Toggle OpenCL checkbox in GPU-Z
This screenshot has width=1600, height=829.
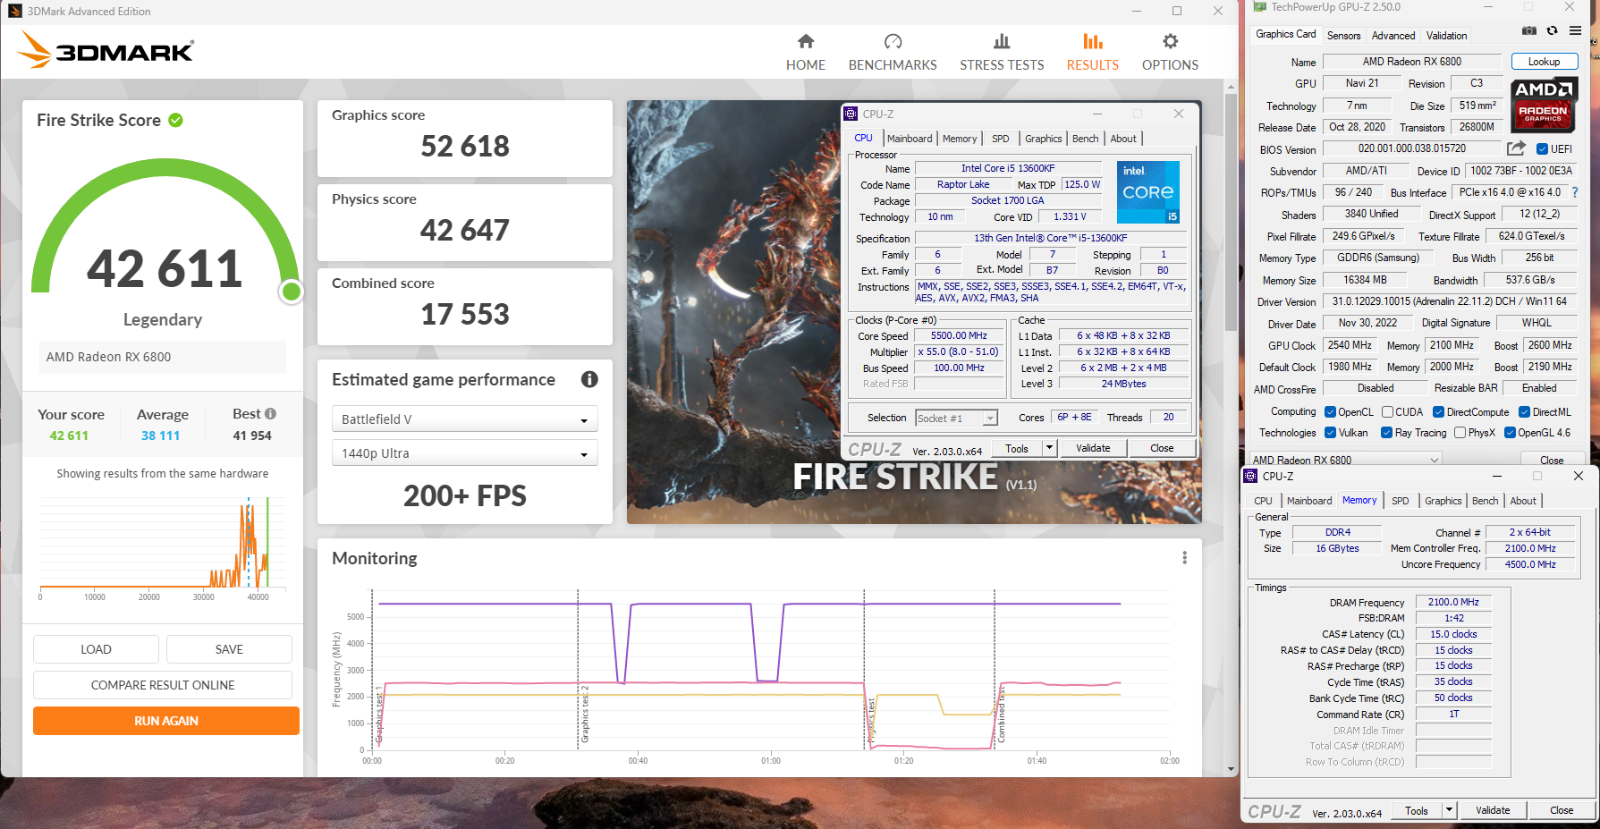click(1330, 412)
